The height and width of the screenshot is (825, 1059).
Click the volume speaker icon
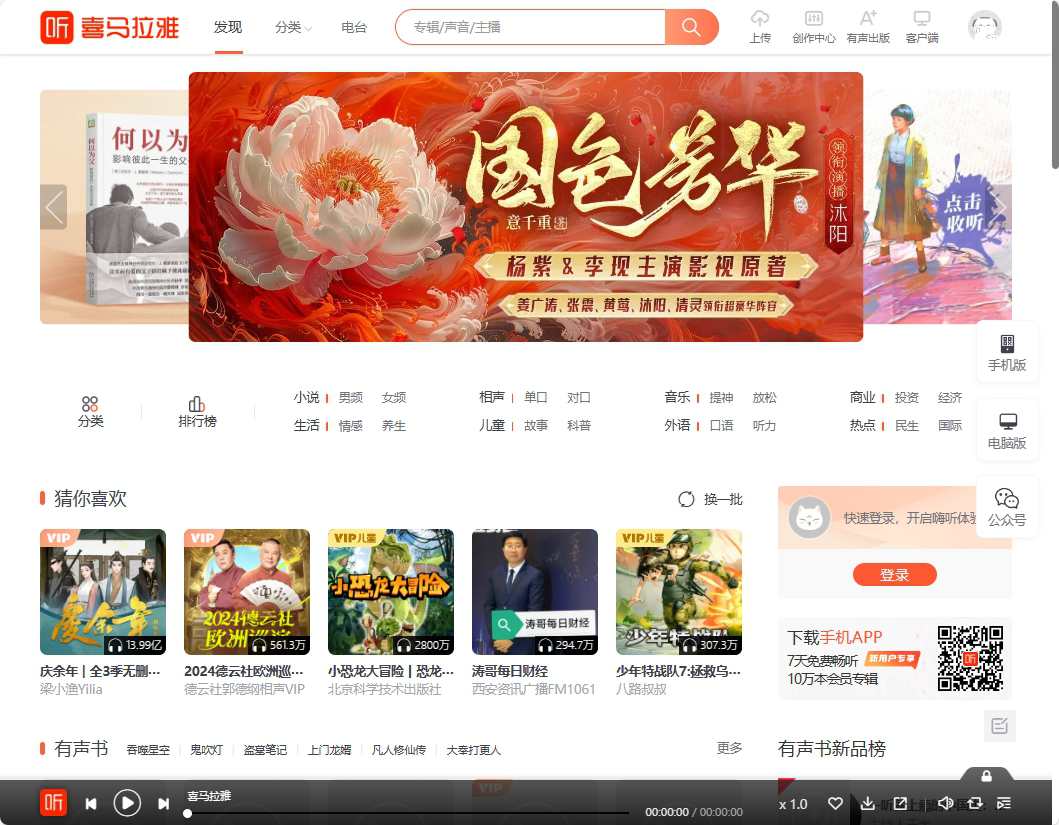tap(946, 803)
